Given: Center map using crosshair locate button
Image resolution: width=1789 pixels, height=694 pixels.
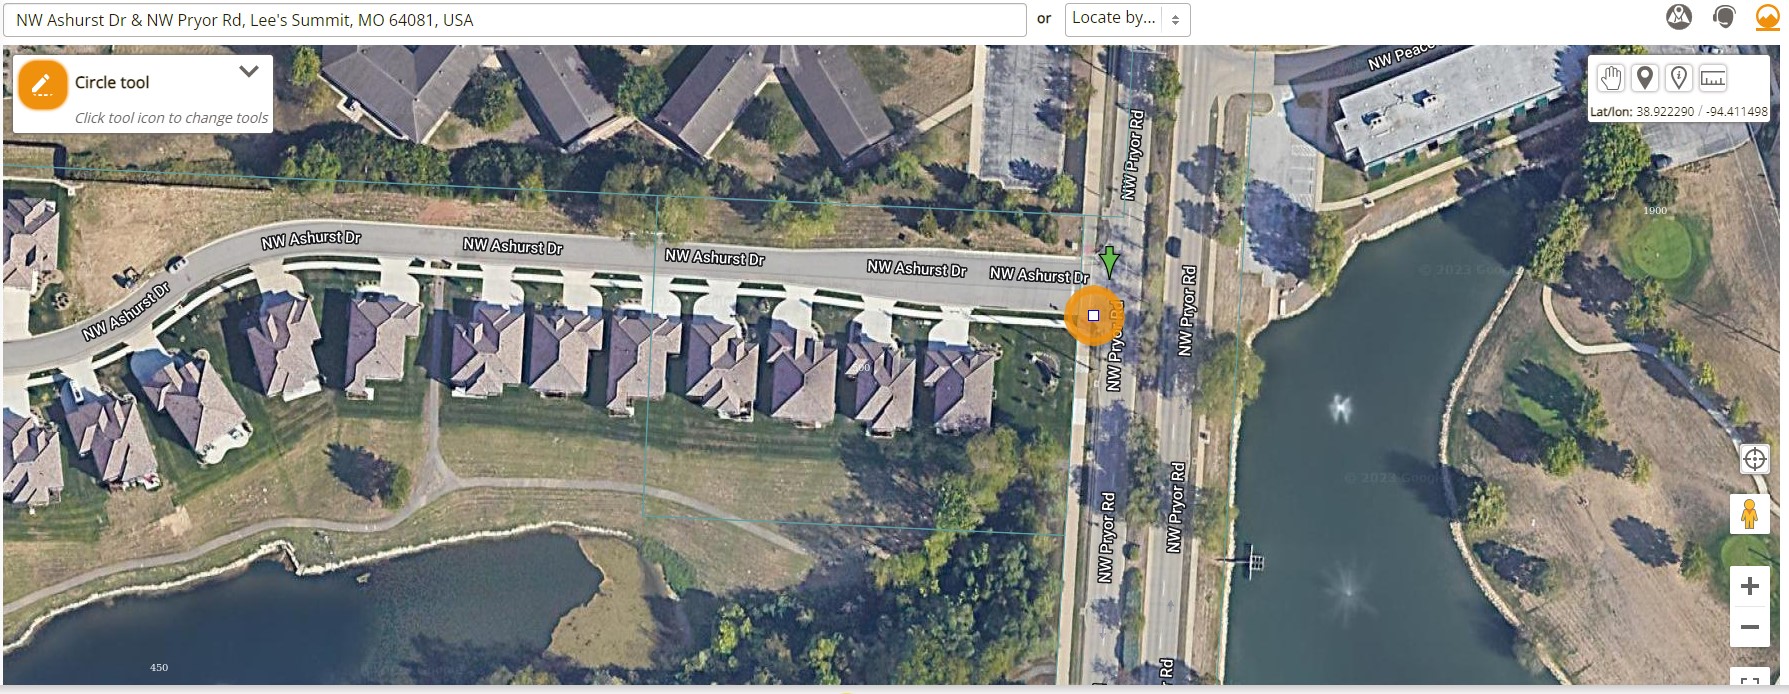Looking at the screenshot, I should point(1755,459).
